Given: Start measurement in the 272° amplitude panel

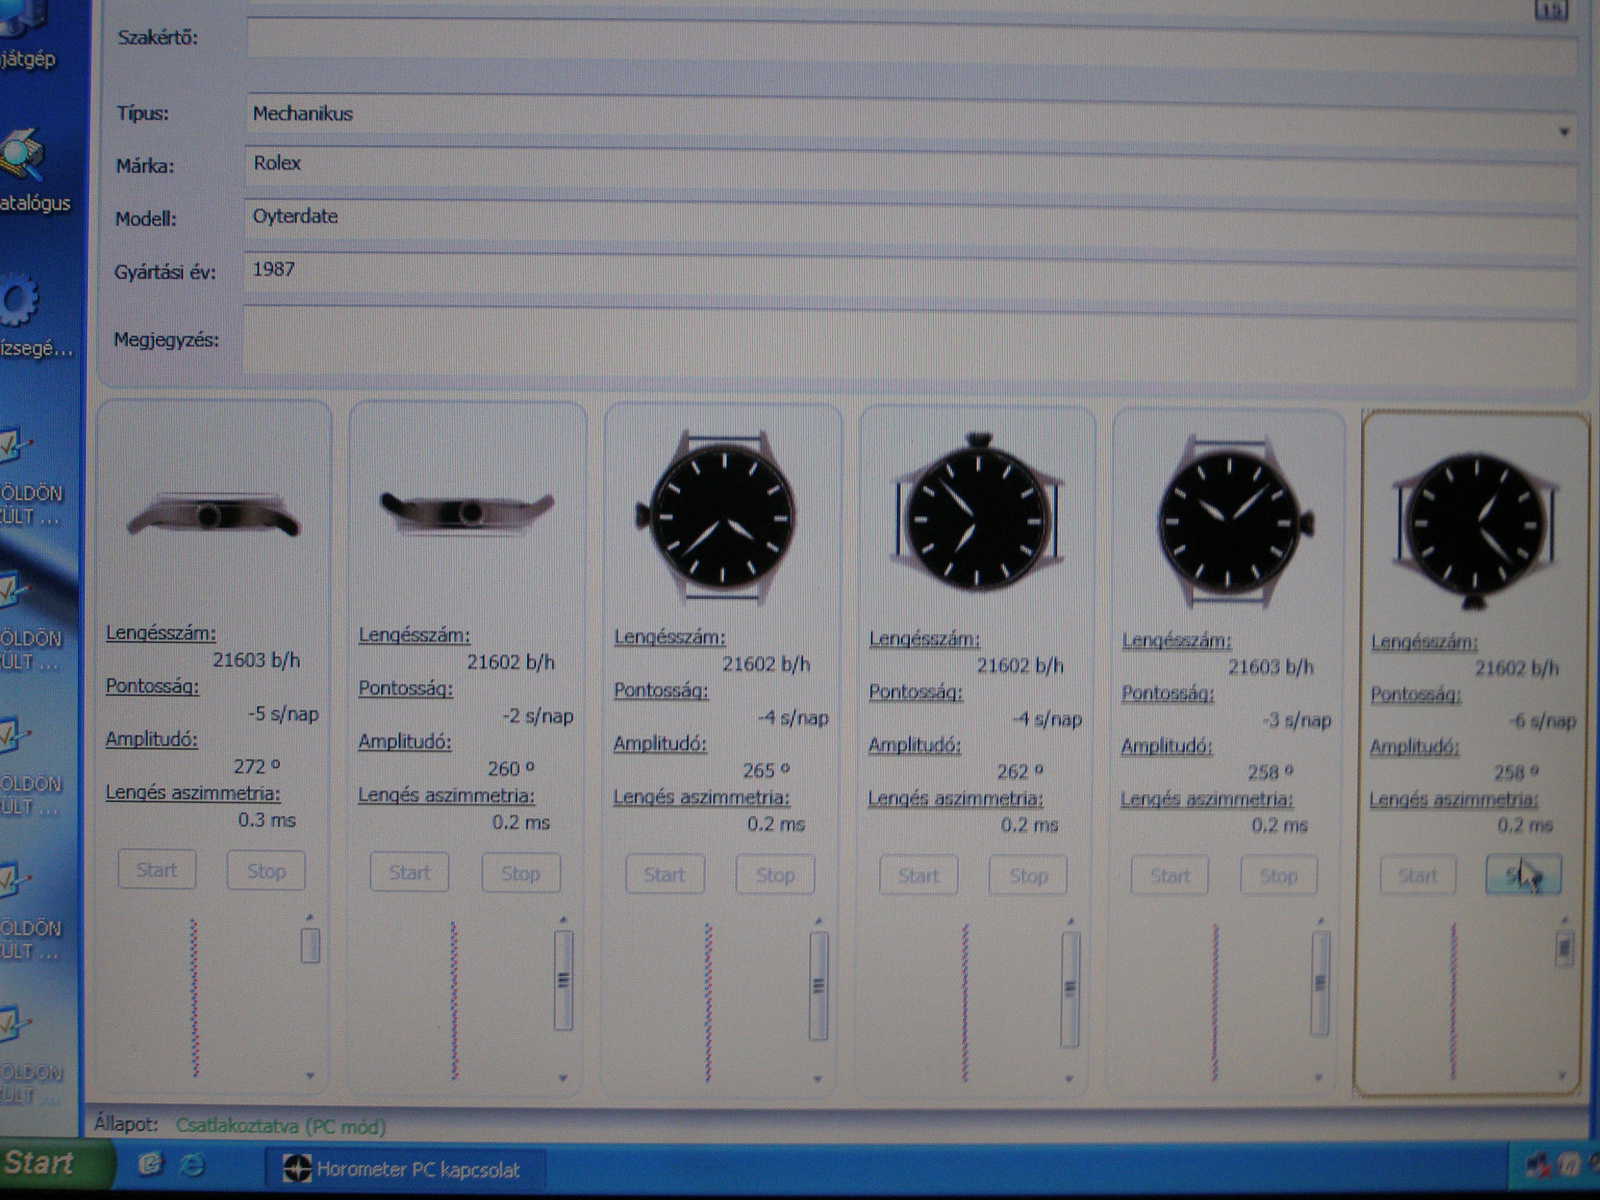Looking at the screenshot, I should [157, 870].
